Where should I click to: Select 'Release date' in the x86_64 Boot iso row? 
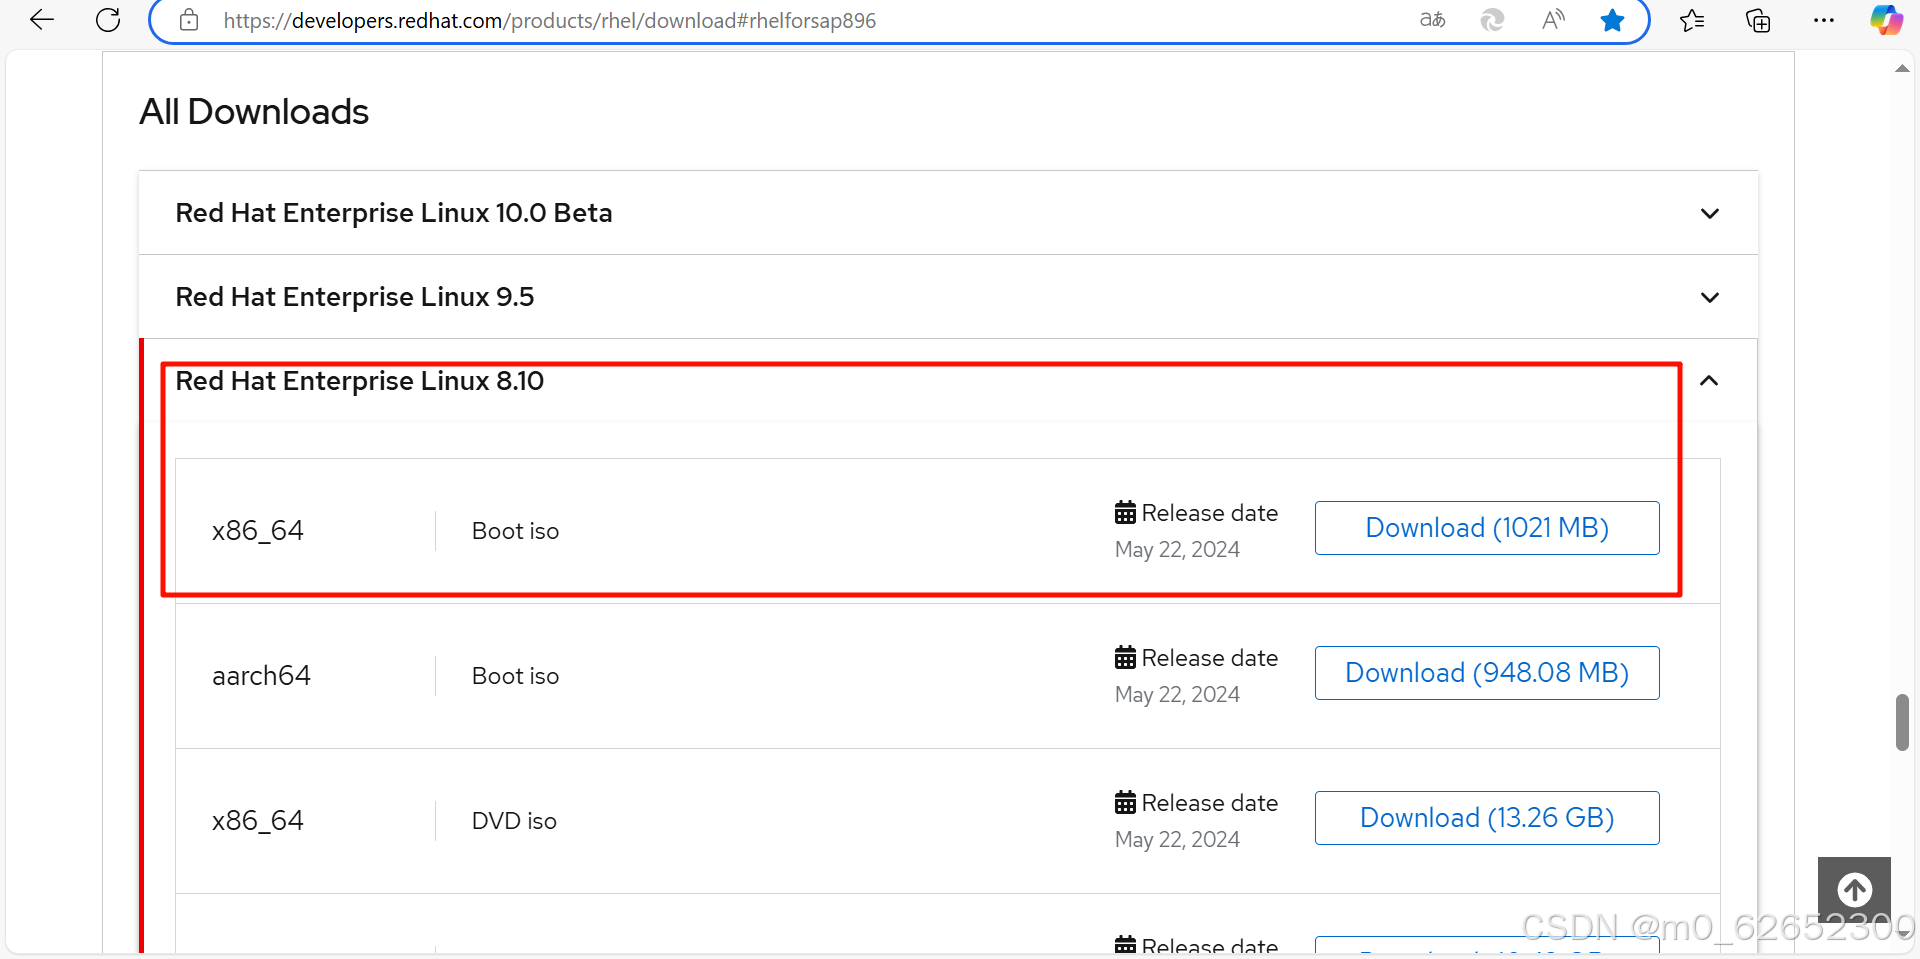[1210, 513]
